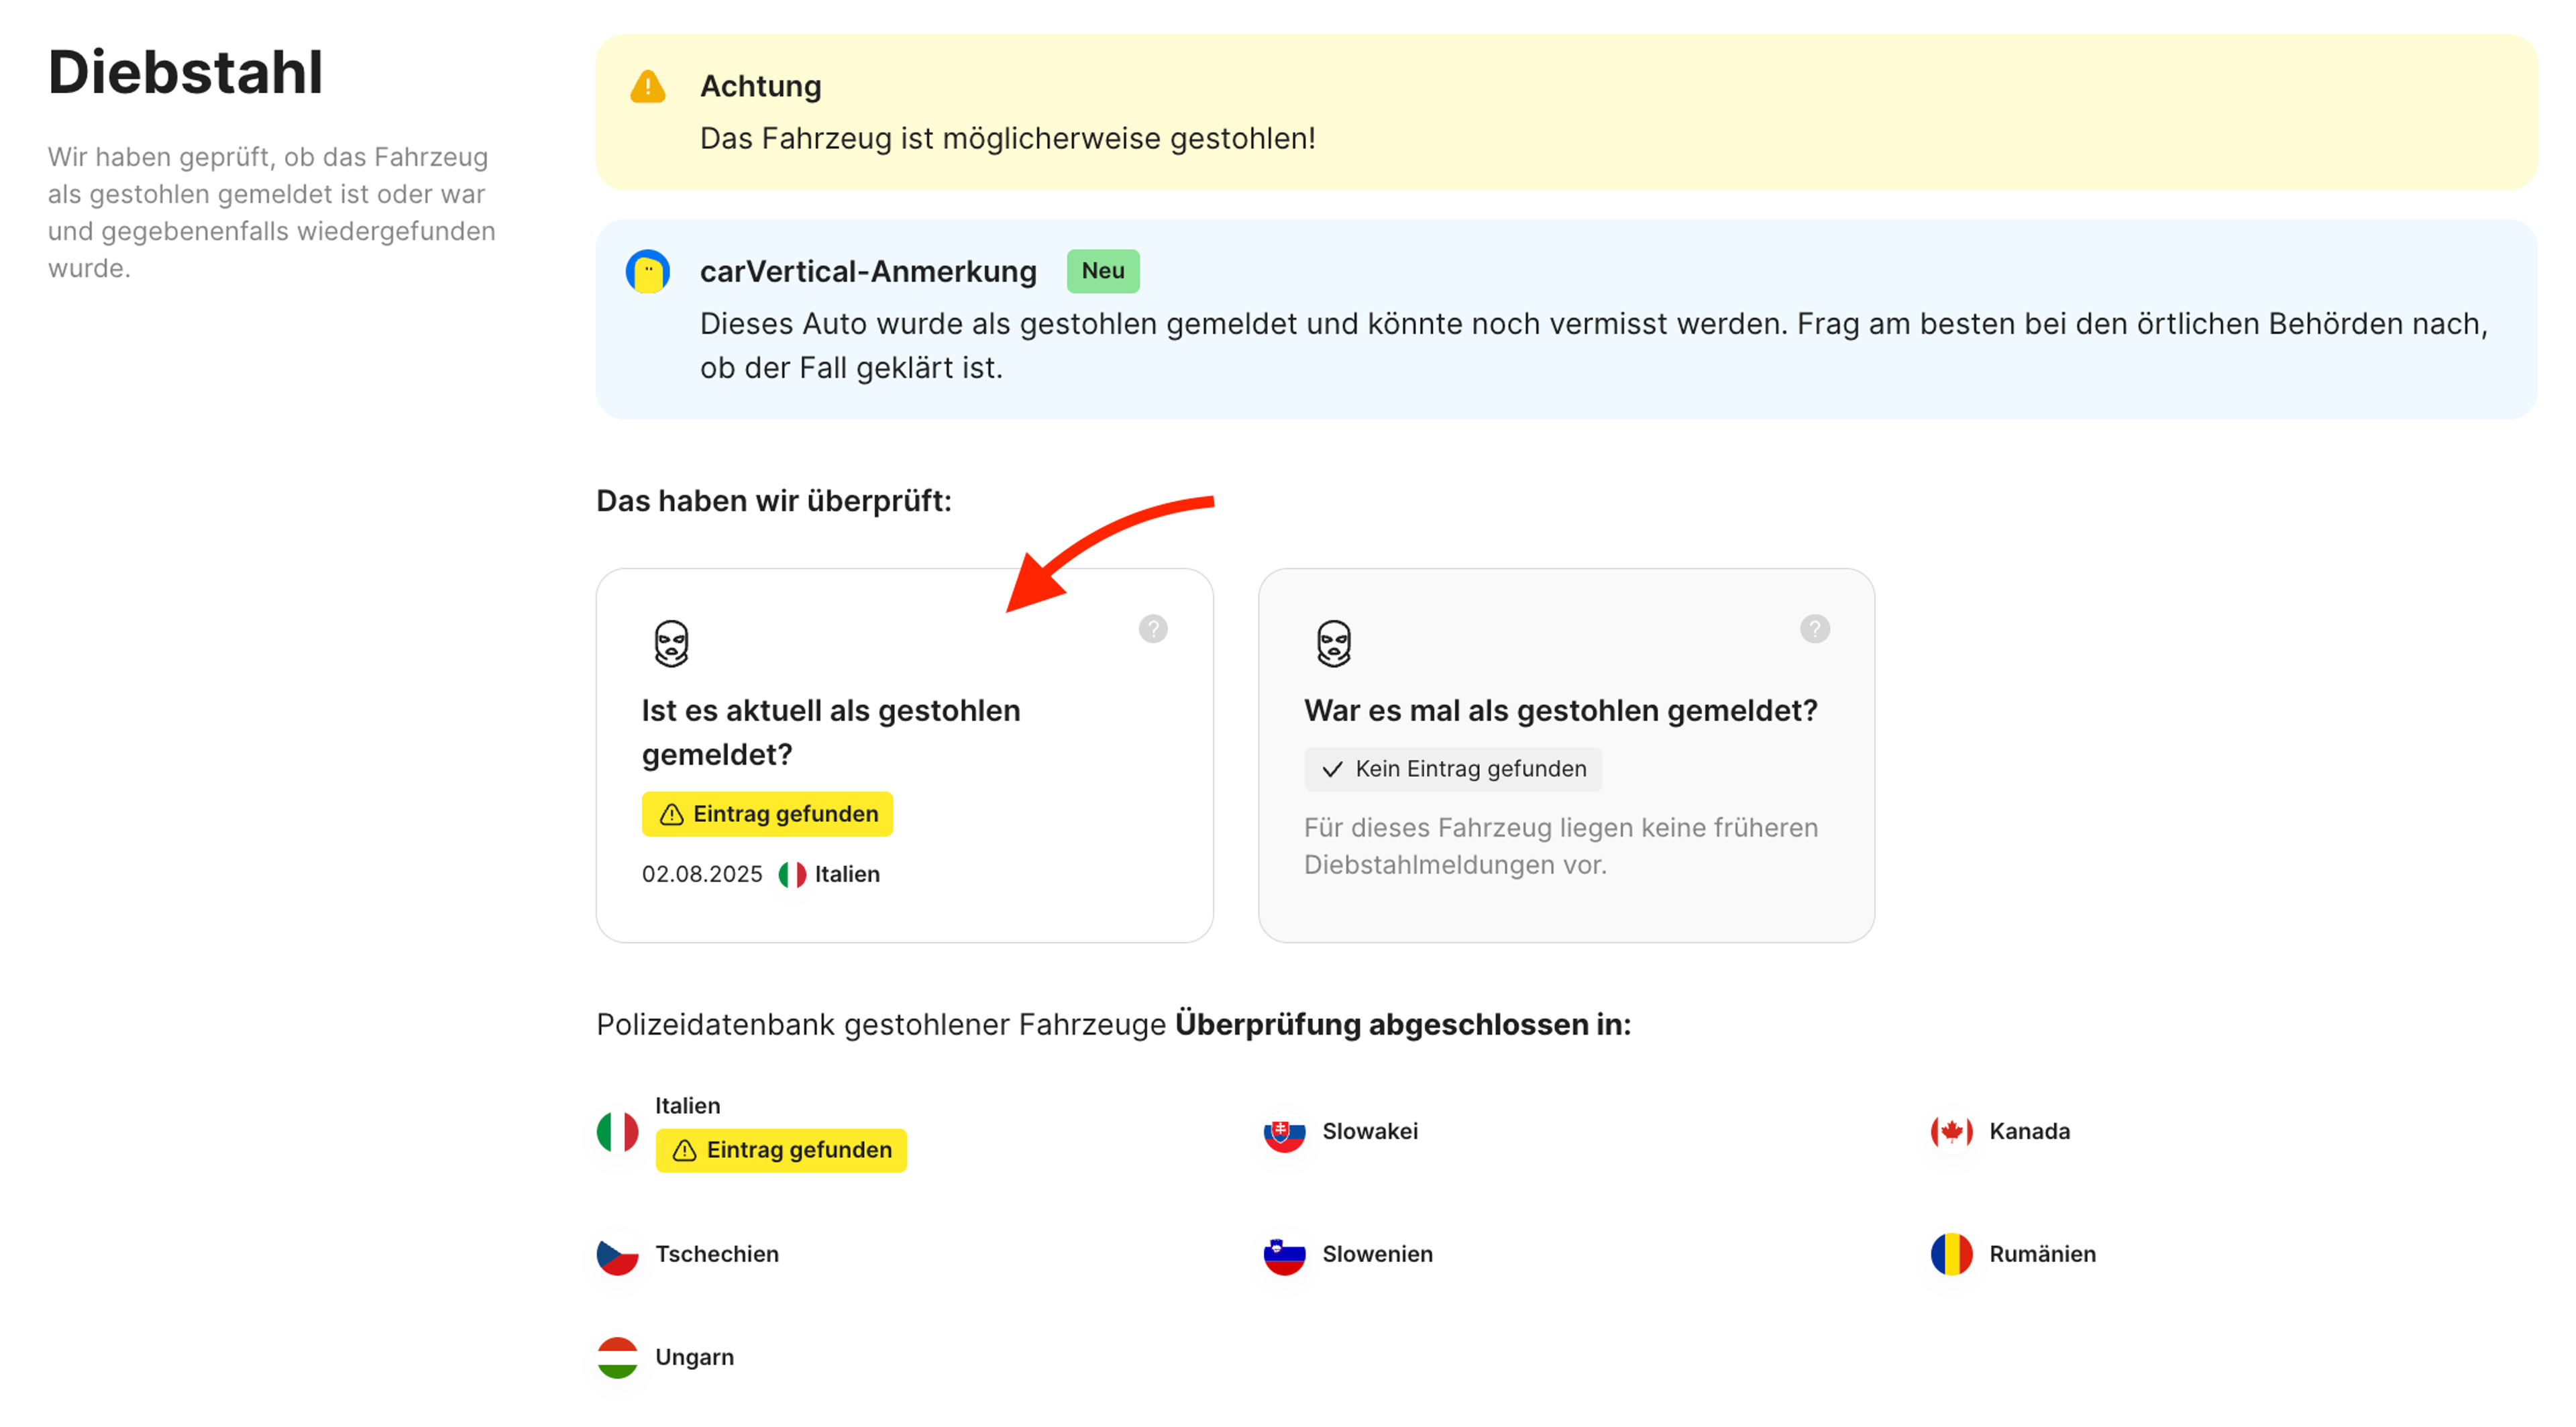Click the Slovenia flag icon beside Slowenien
The width and height of the screenshot is (2576, 1427).
point(1285,1257)
